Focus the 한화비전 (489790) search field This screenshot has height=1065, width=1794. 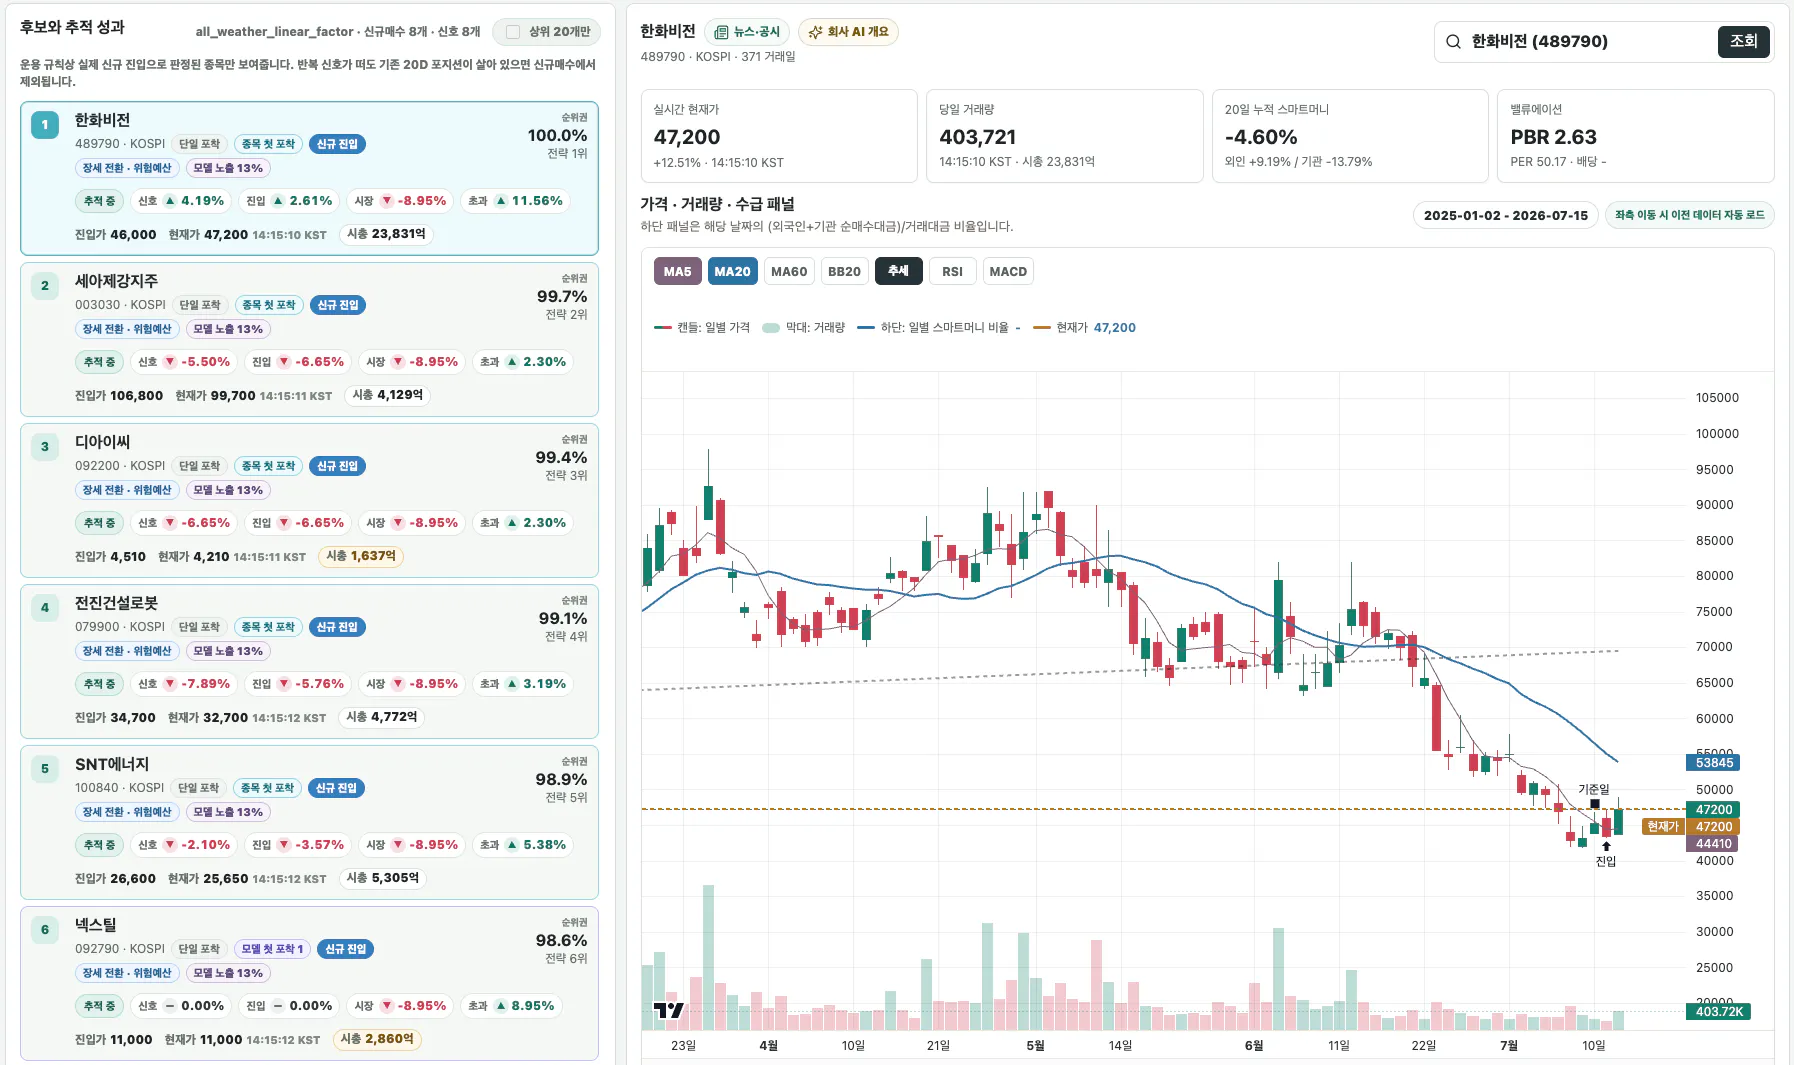pyautogui.click(x=1588, y=41)
